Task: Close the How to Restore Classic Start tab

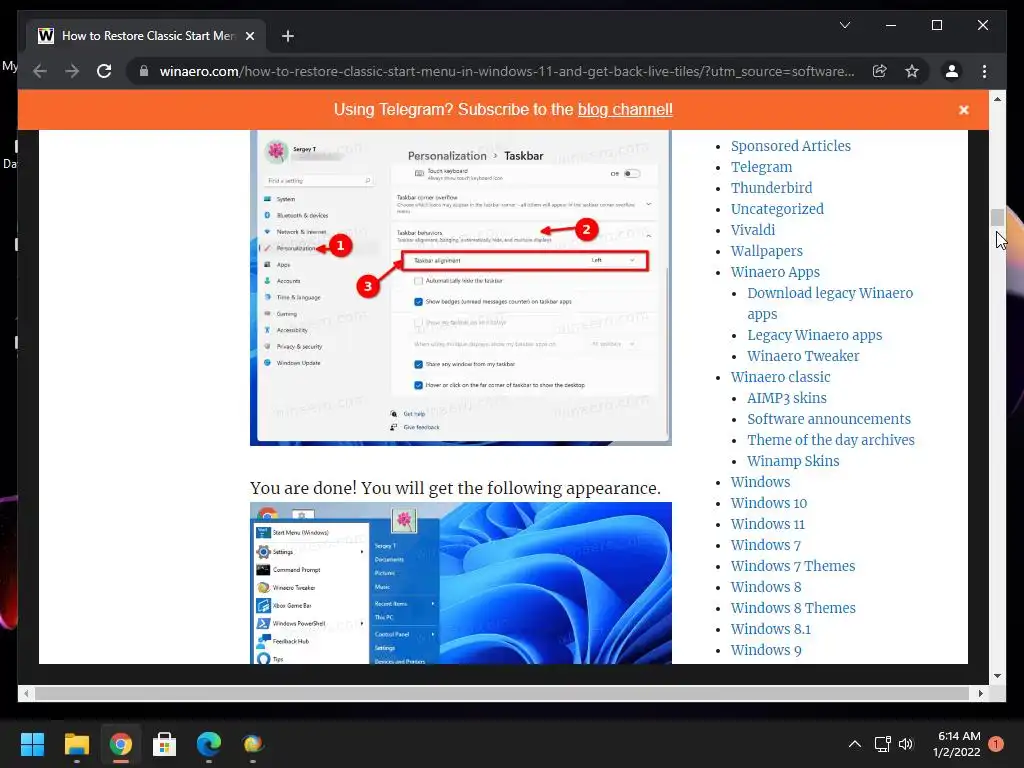Action: pyautogui.click(x=249, y=36)
